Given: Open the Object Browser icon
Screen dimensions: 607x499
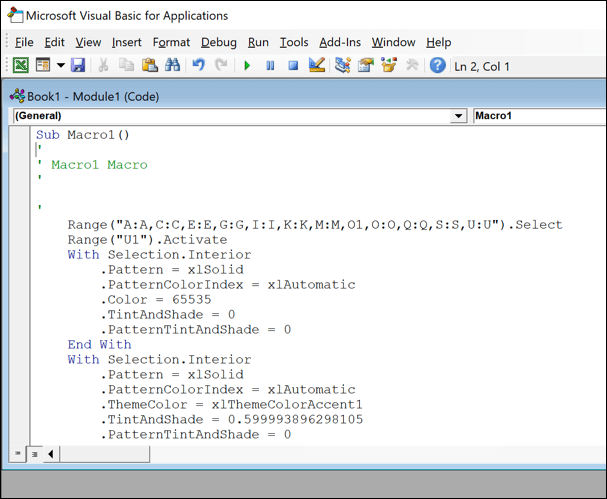Looking at the screenshot, I should 389,65.
